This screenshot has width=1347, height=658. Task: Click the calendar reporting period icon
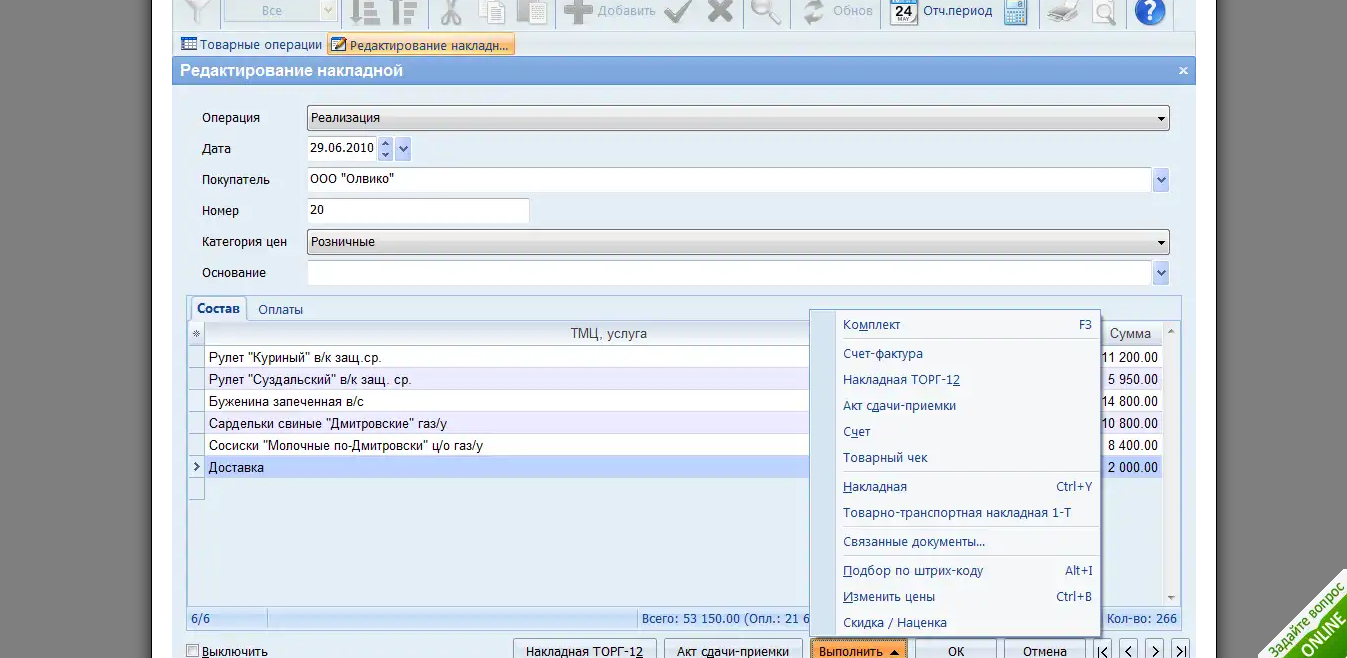click(x=904, y=12)
